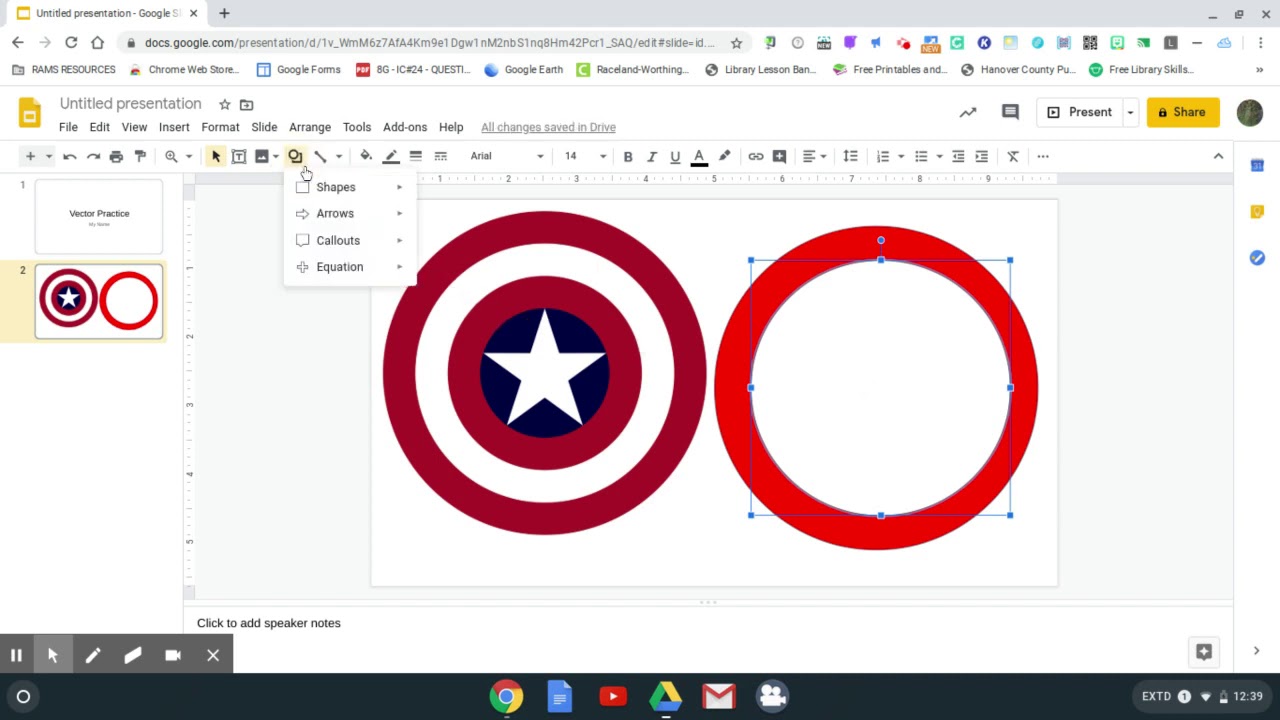This screenshot has width=1280, height=720.
Task: Open the line spacing options
Action: click(850, 156)
